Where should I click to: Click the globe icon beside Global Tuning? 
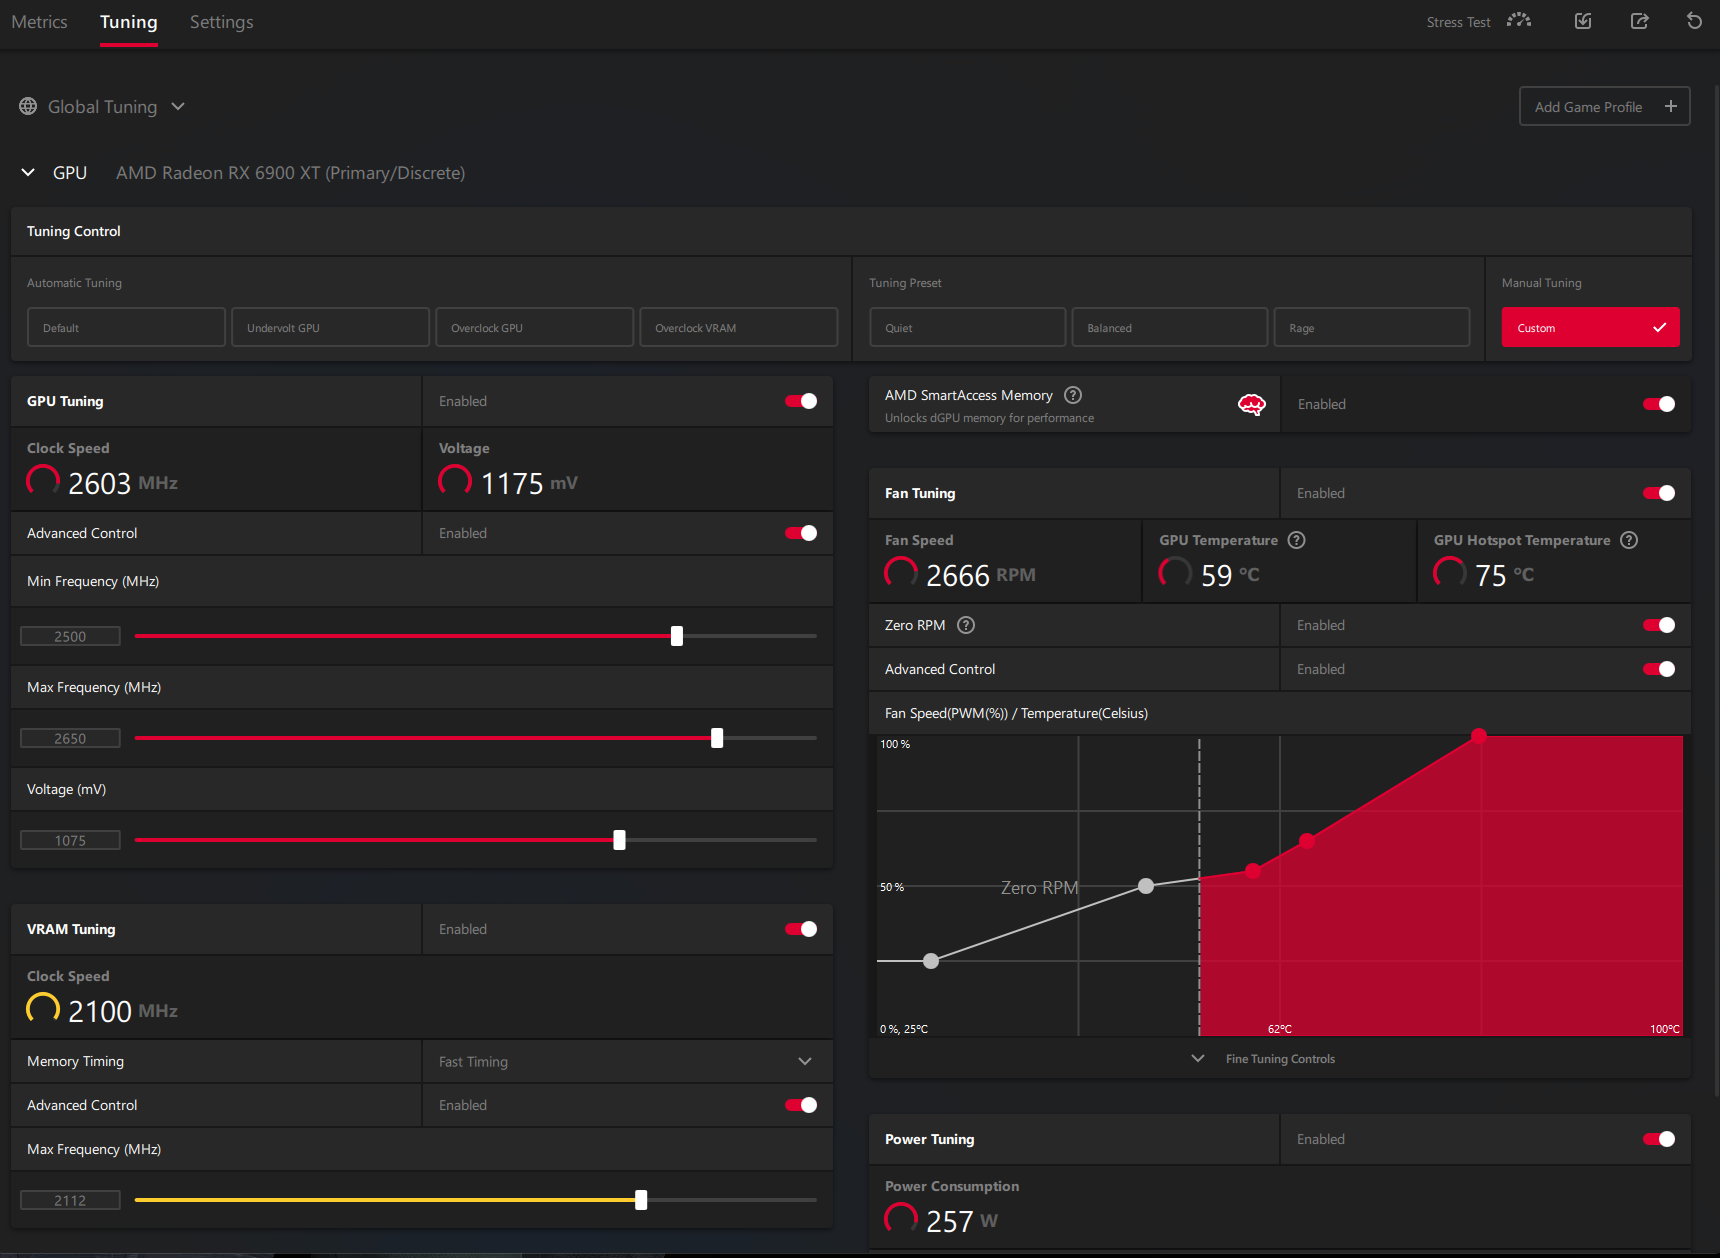[x=28, y=106]
